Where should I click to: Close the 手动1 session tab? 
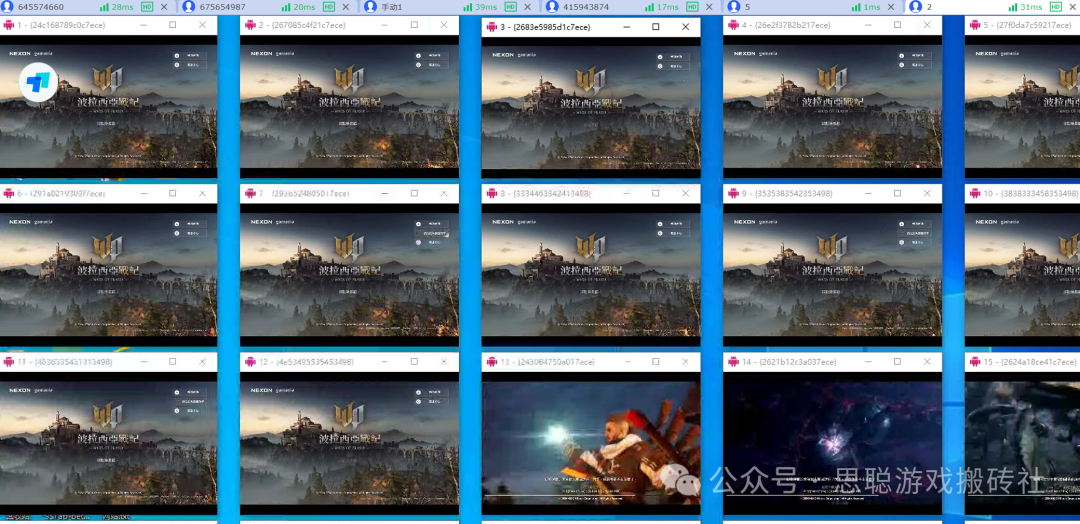point(528,7)
